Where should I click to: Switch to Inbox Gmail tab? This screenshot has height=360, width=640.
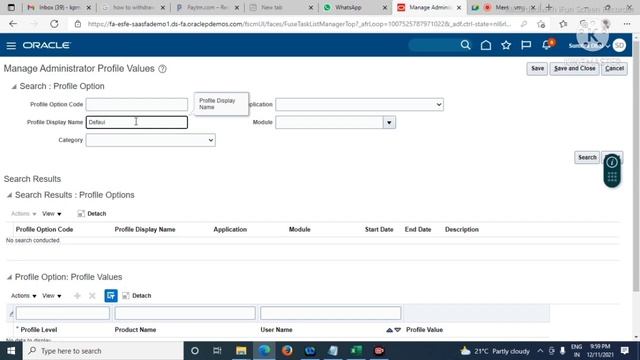tap(60, 7)
